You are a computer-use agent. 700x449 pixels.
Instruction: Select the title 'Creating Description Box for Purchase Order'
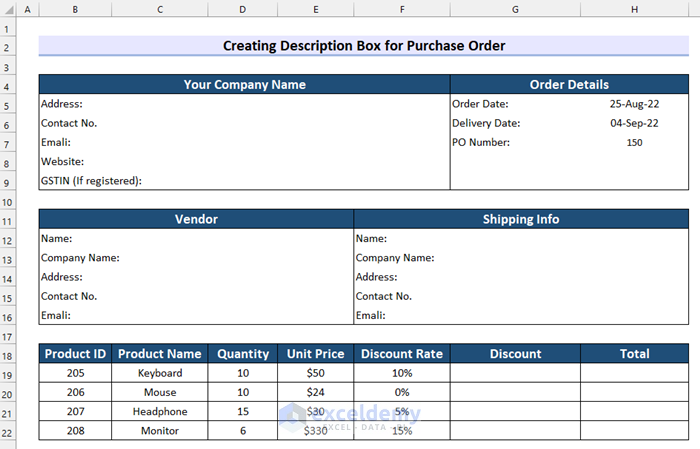[x=364, y=46]
